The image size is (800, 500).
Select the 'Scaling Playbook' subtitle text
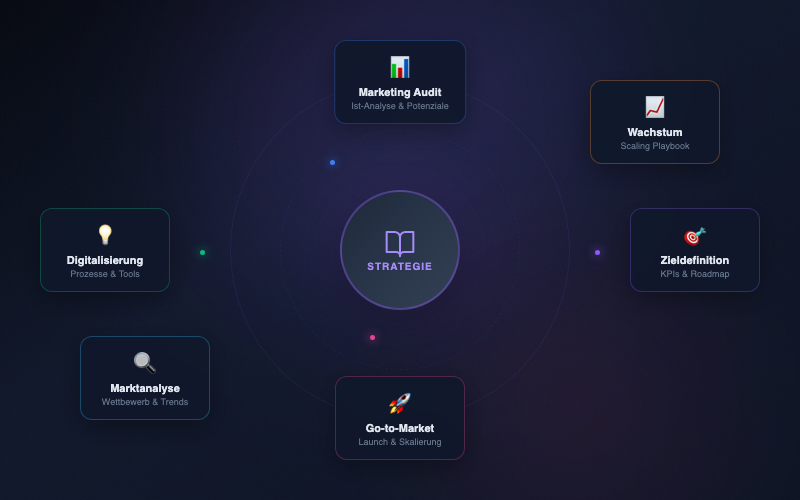655,146
